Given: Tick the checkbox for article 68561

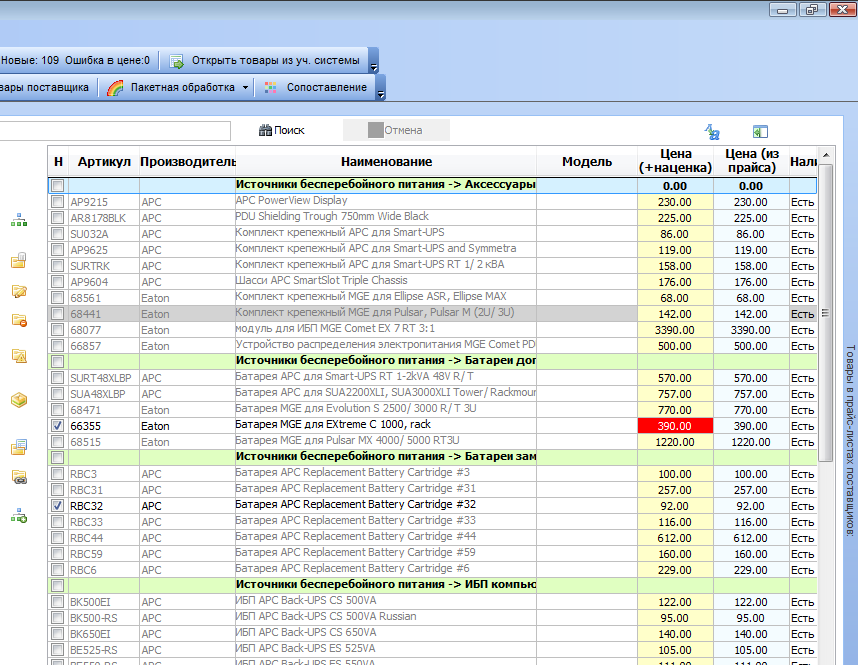Looking at the screenshot, I should point(57,298).
